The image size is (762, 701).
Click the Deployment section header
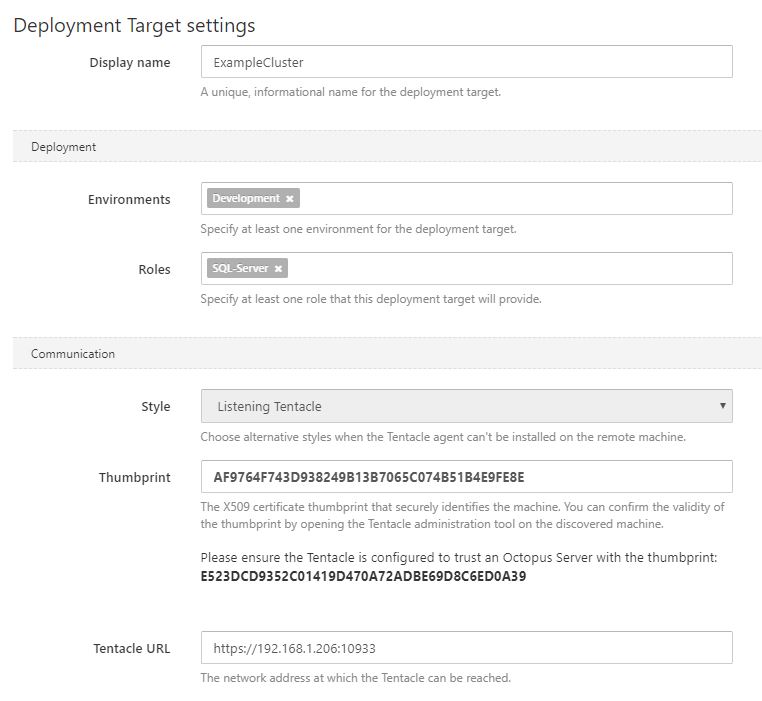(x=63, y=147)
